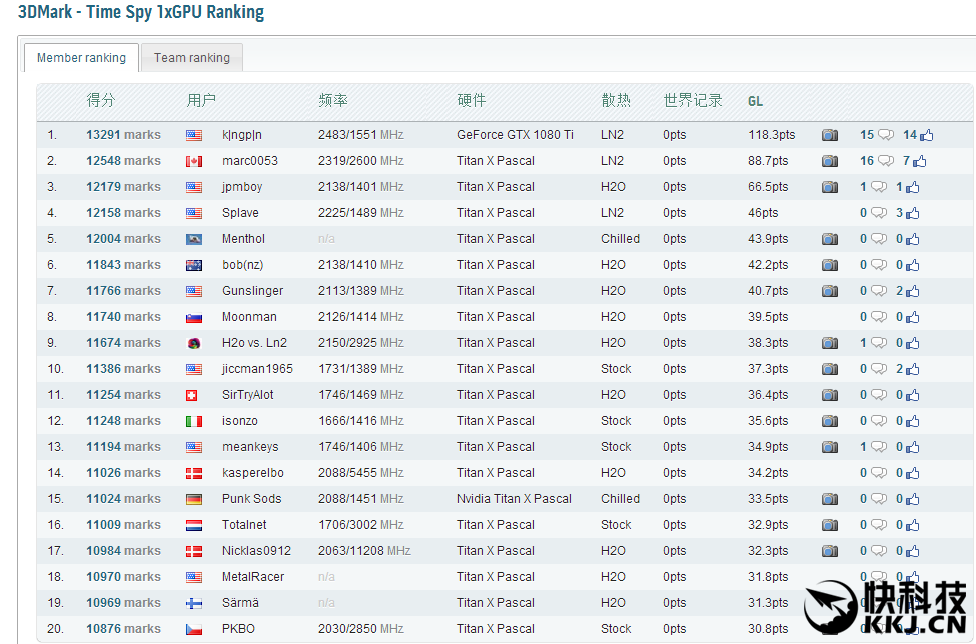Click comment bubble on jpmboy row
The height and width of the screenshot is (644, 976).
pos(878,187)
